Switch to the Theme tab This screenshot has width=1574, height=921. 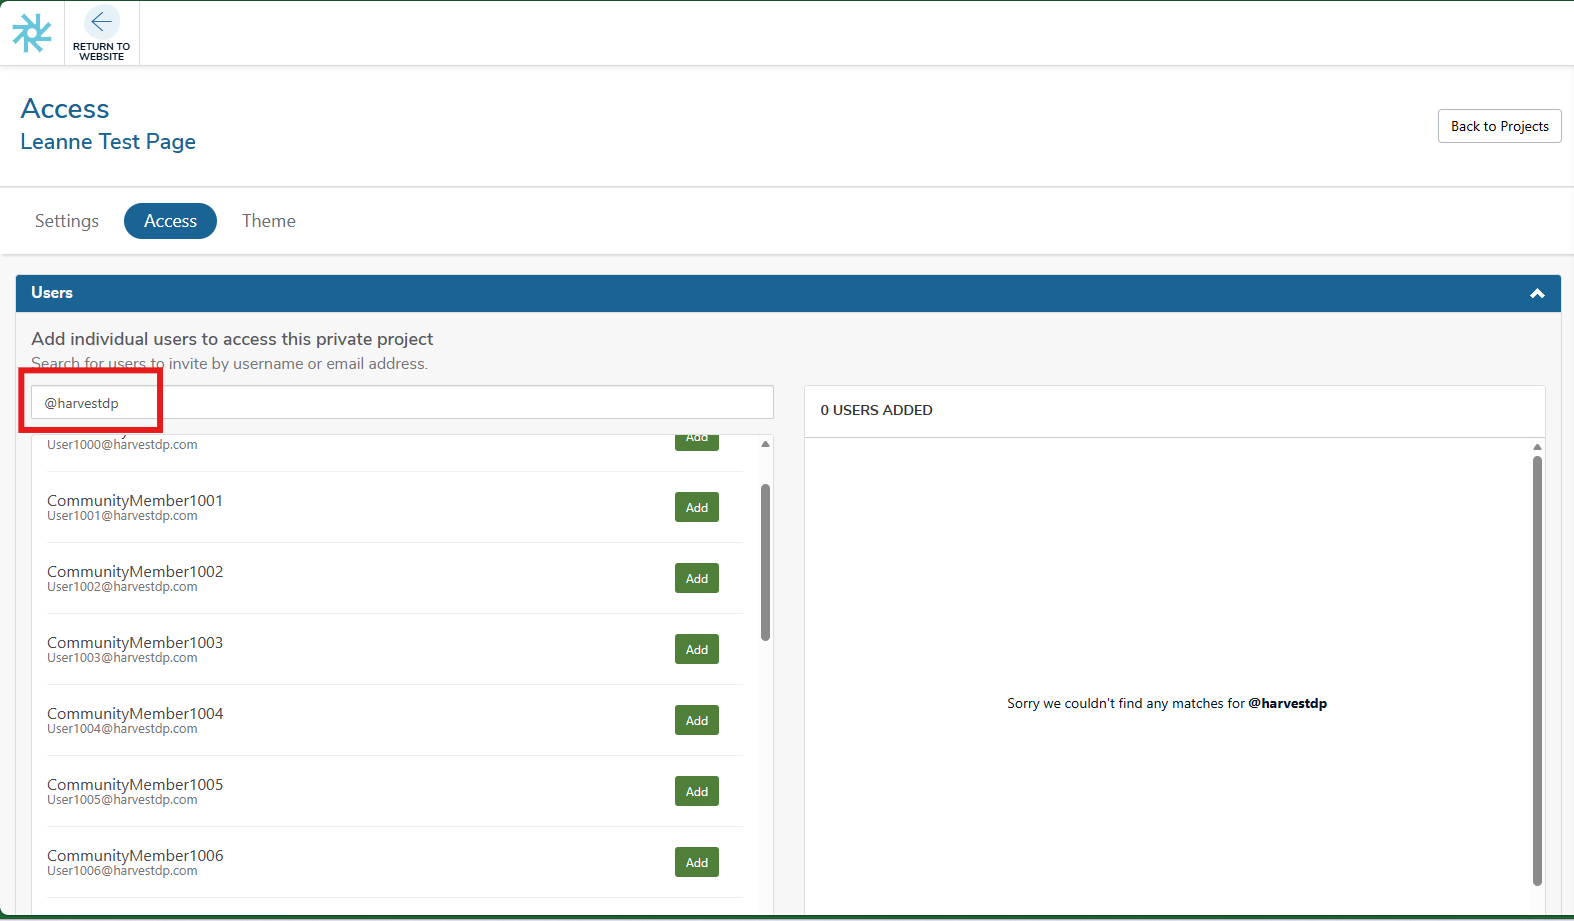click(269, 221)
